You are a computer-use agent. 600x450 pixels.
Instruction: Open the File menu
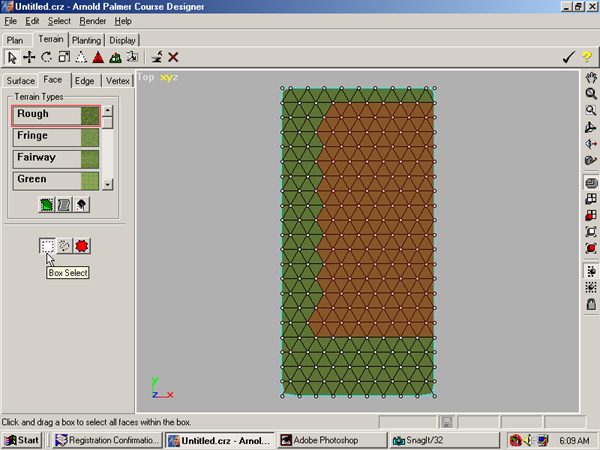click(x=10, y=21)
